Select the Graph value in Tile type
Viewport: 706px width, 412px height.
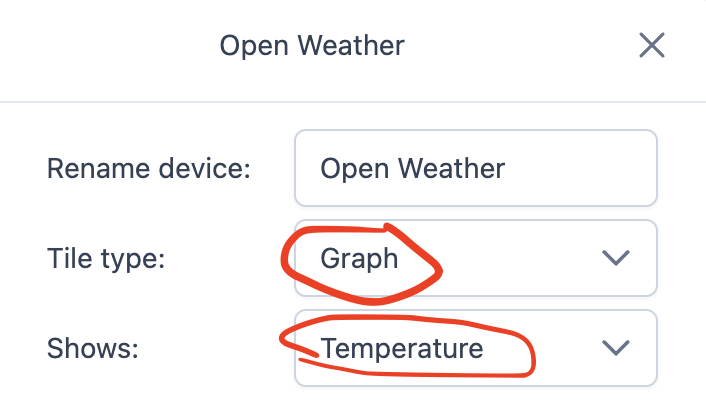(359, 258)
